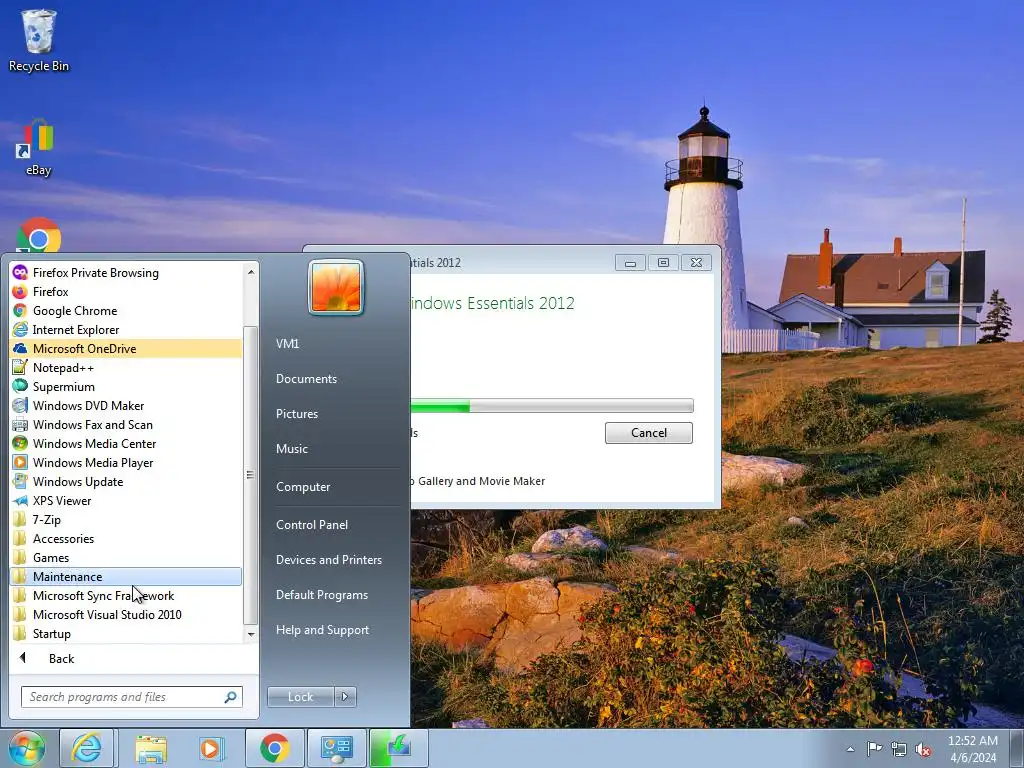Click the programs list scroll-up arrow
Screen dimensions: 1024x768
(251, 272)
